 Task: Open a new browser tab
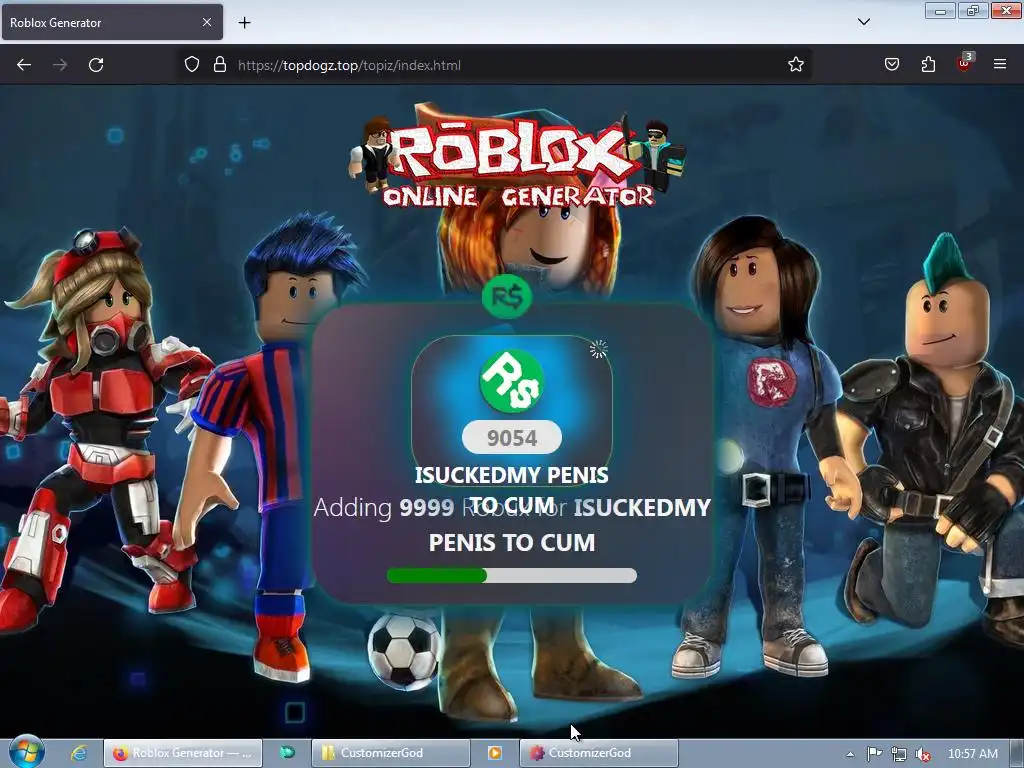tap(244, 23)
